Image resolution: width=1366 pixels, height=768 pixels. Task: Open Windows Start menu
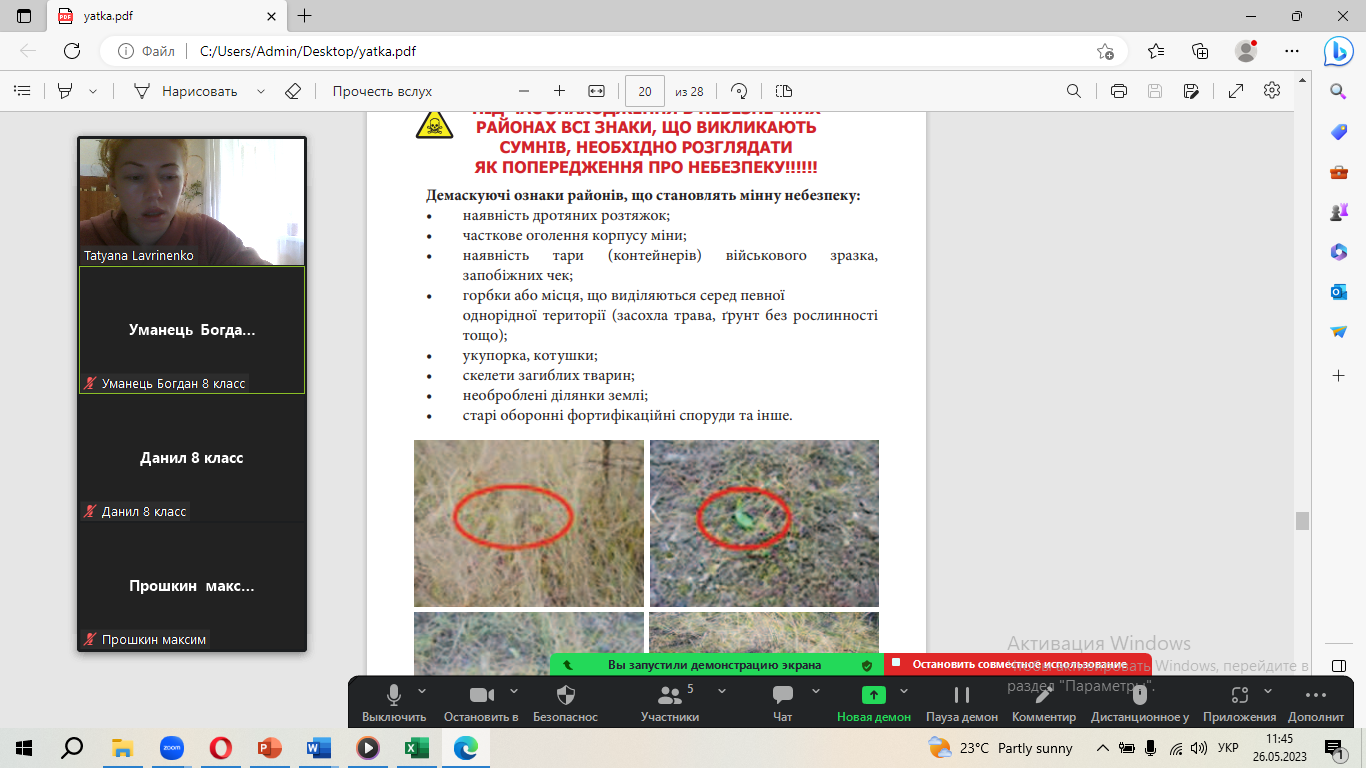pos(23,747)
